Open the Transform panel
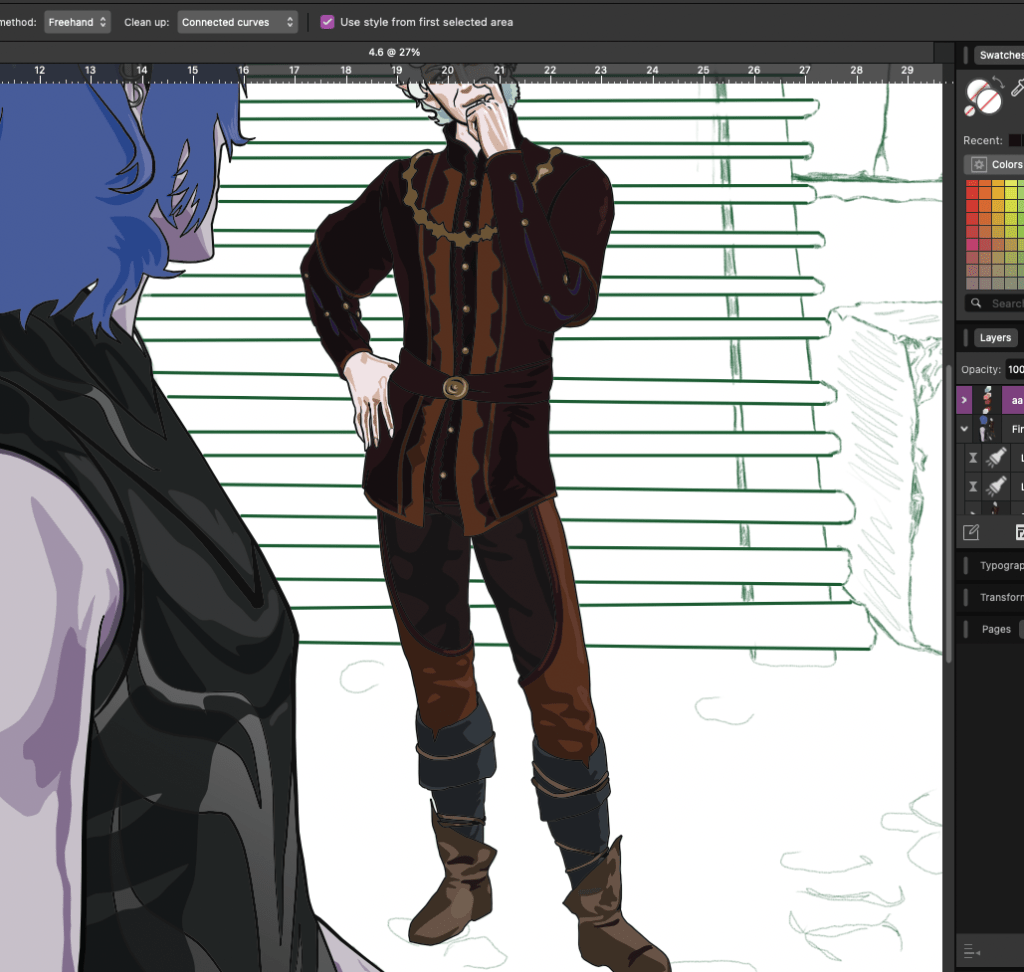1024x972 pixels. (x=1000, y=597)
